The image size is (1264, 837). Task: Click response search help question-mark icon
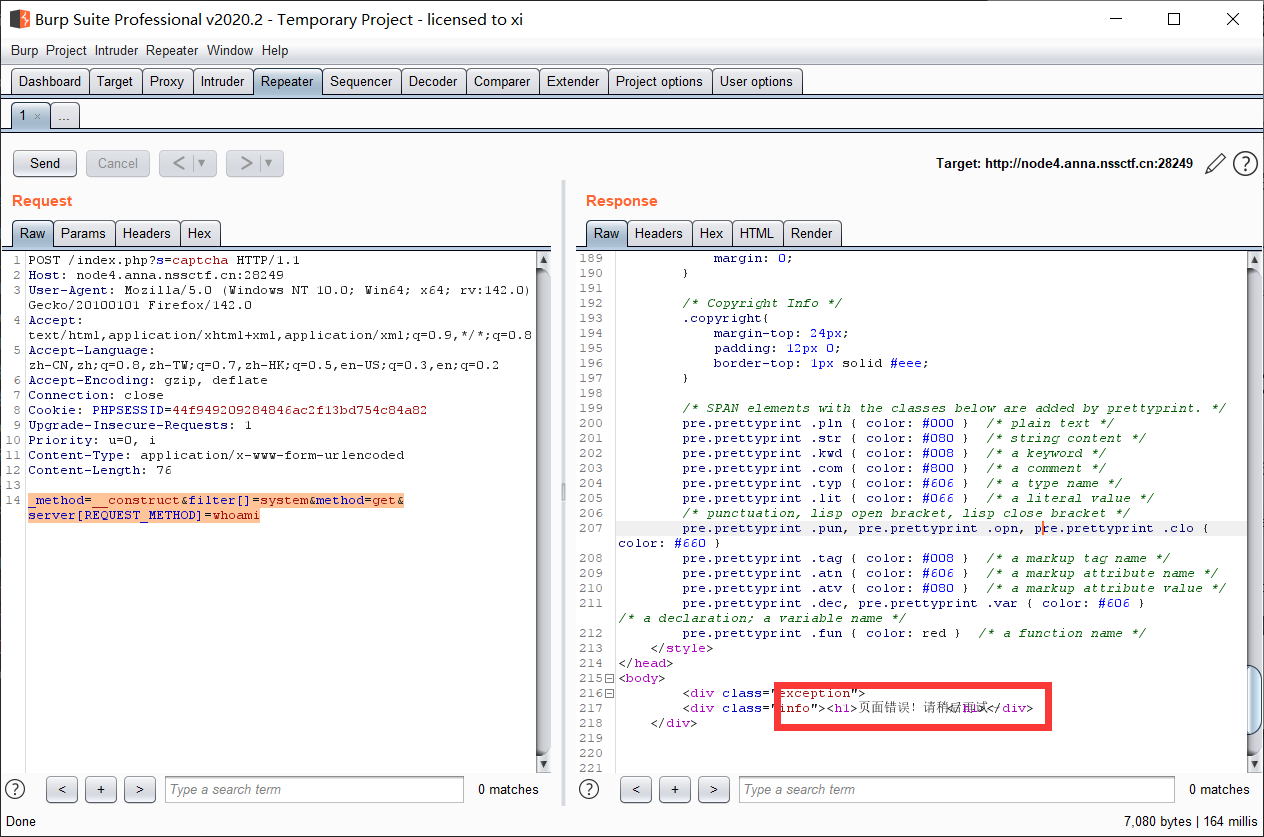590,789
